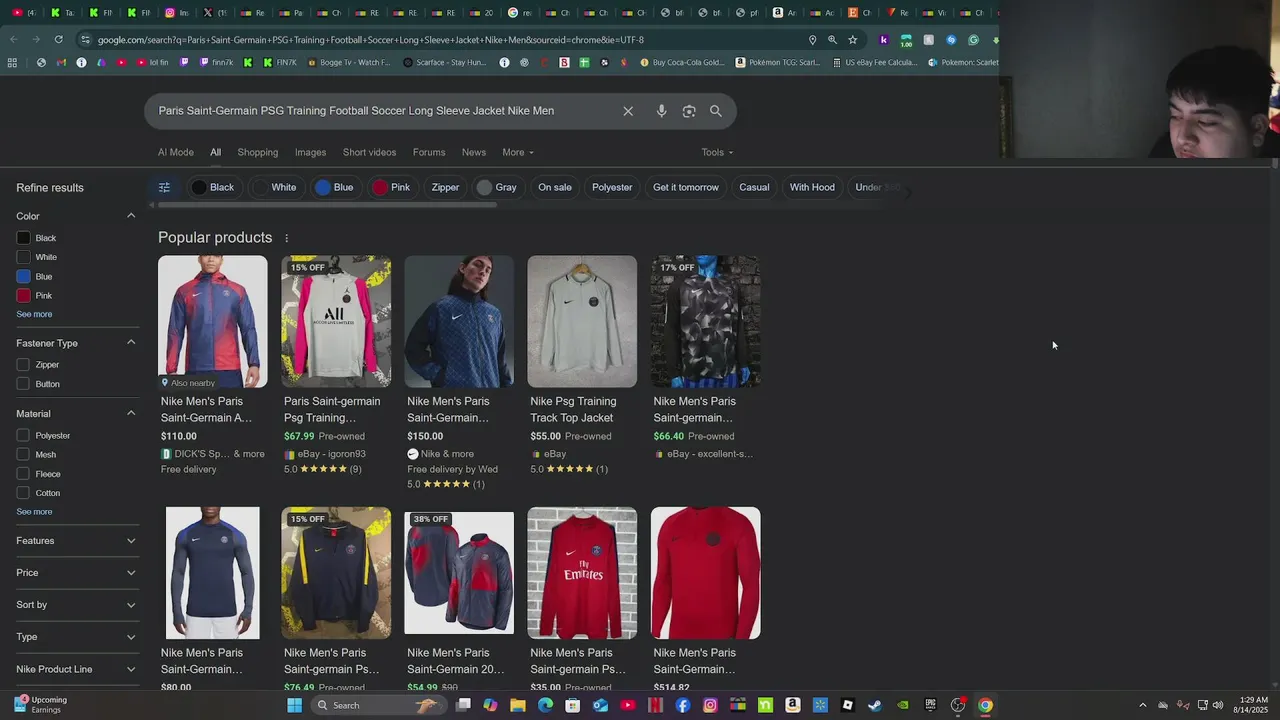Screen dimensions: 1280x720
Task: Apply the Casual filter chip
Action: 754,187
